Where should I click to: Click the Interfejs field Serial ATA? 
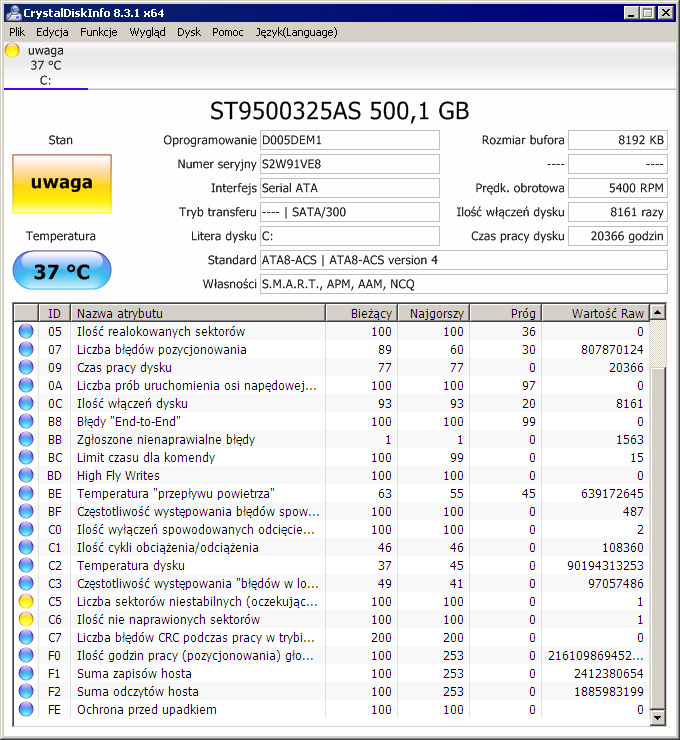point(350,188)
